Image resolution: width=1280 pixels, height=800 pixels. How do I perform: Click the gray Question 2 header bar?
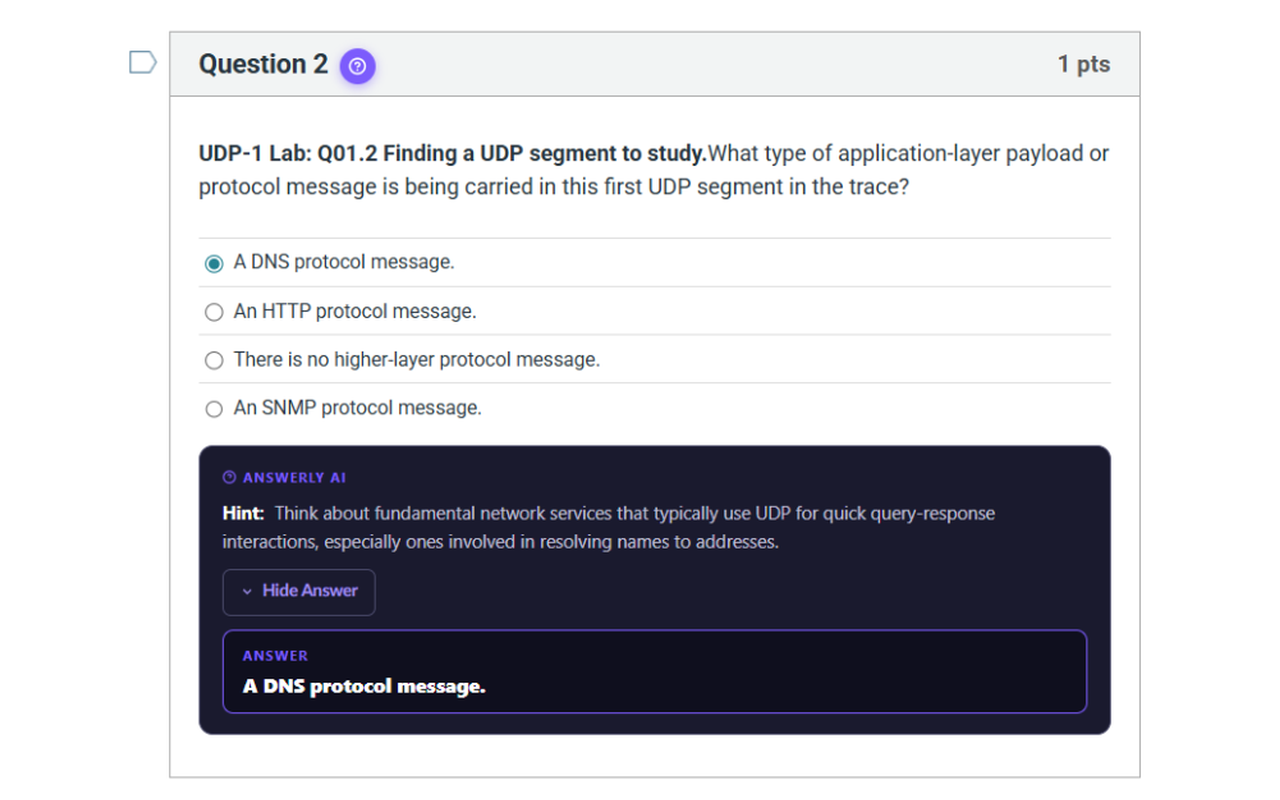pyautogui.click(x=700, y=64)
